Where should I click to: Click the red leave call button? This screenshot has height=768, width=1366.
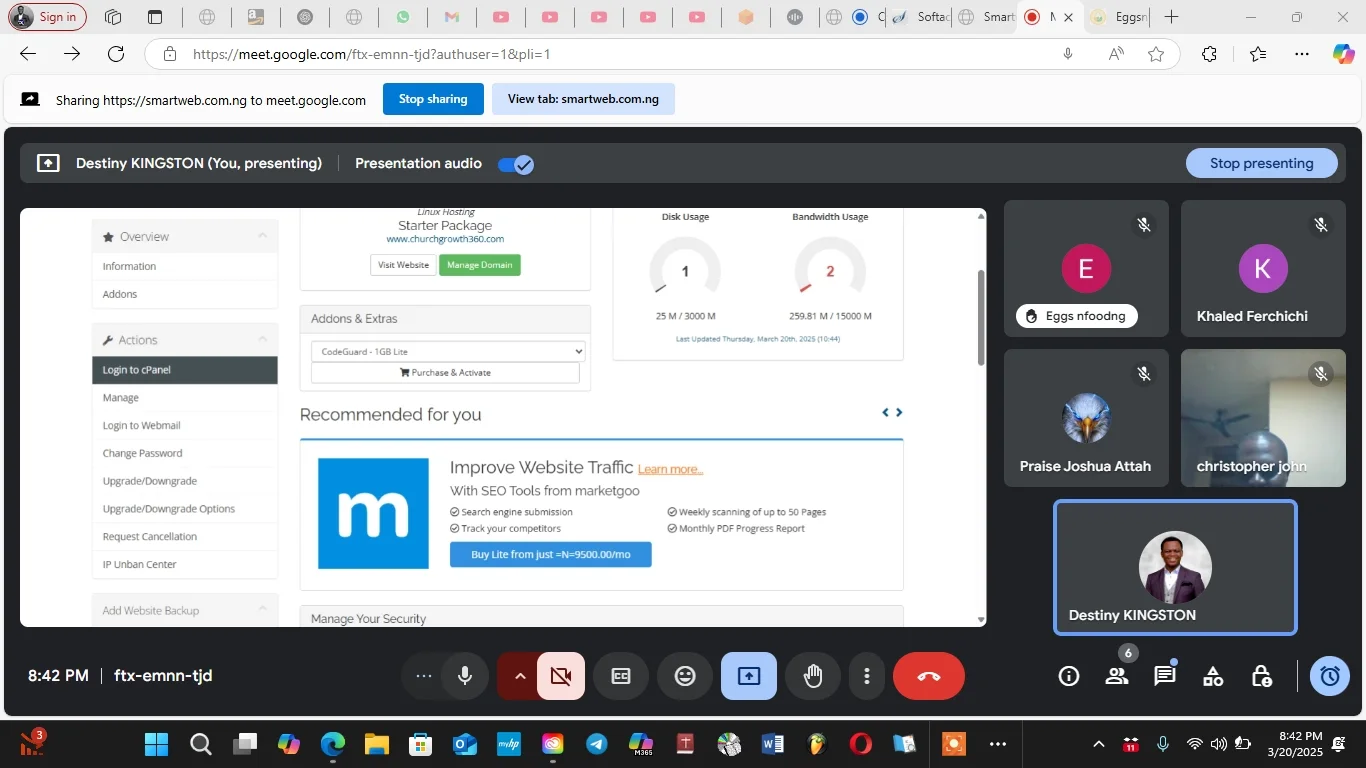[929, 676]
